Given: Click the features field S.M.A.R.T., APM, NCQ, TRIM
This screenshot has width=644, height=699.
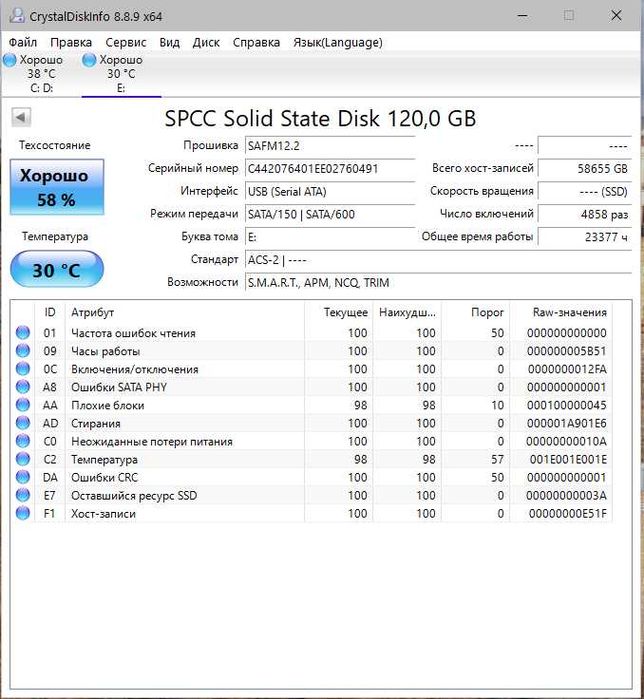Looking at the screenshot, I should (x=439, y=283).
